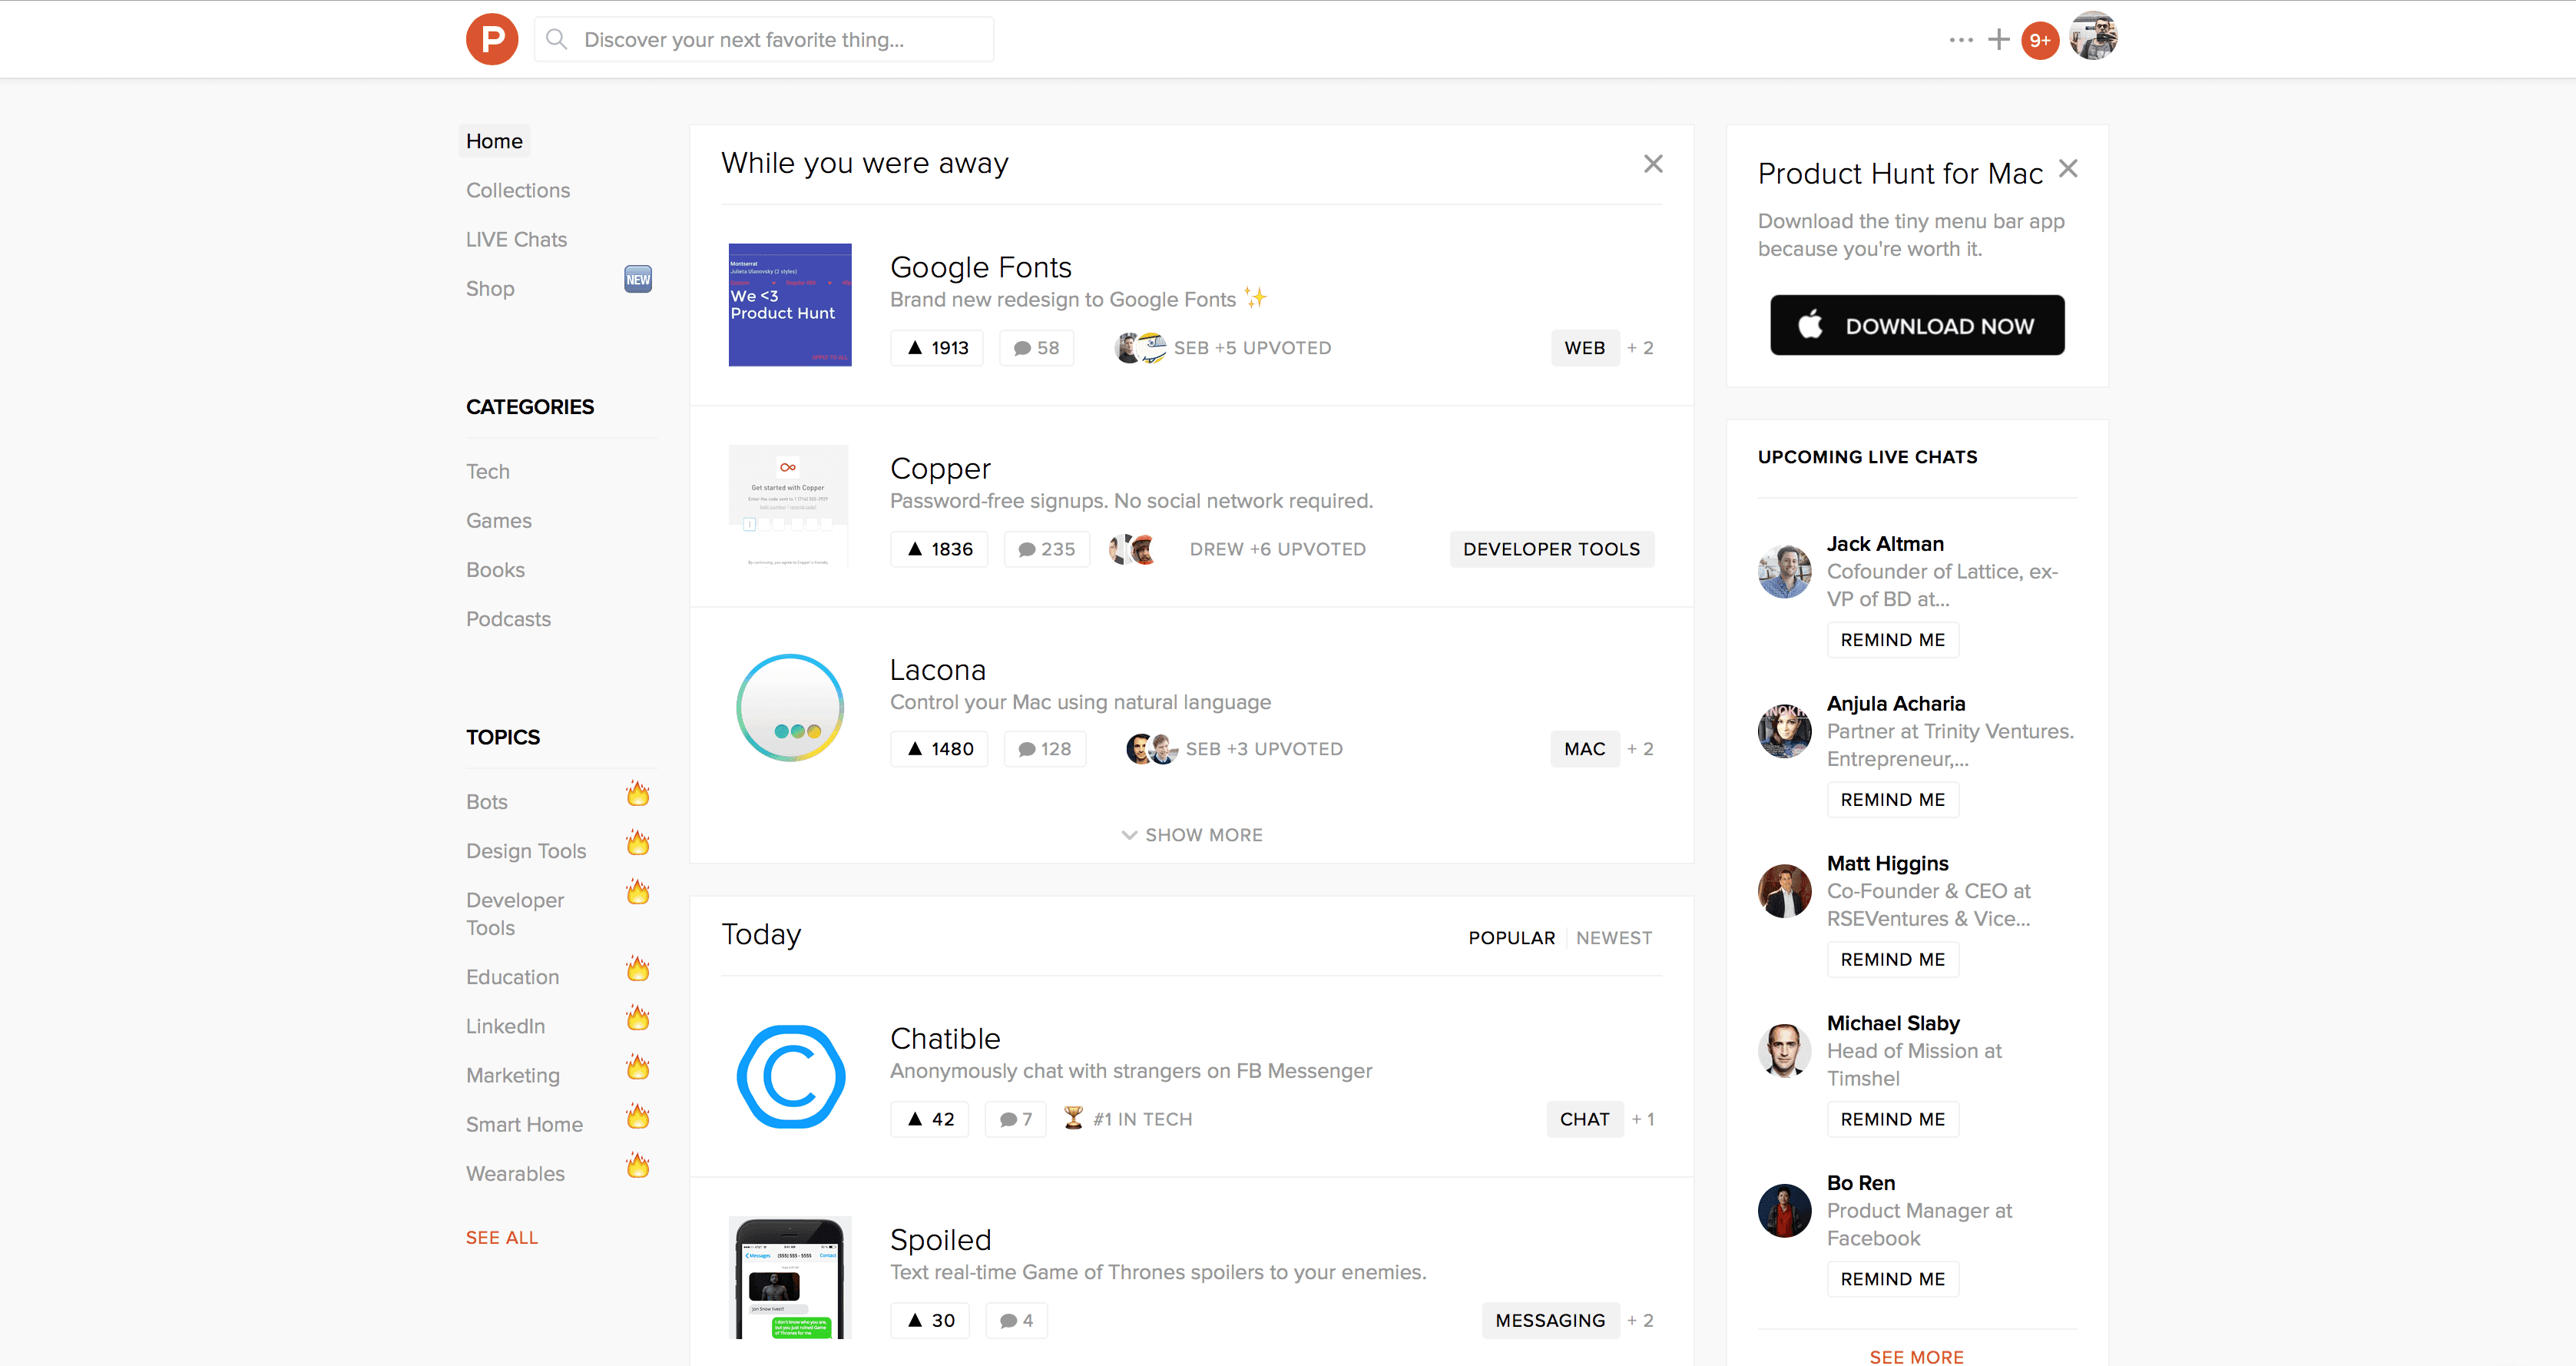Click the flame icon next to LinkedIn

[638, 1018]
